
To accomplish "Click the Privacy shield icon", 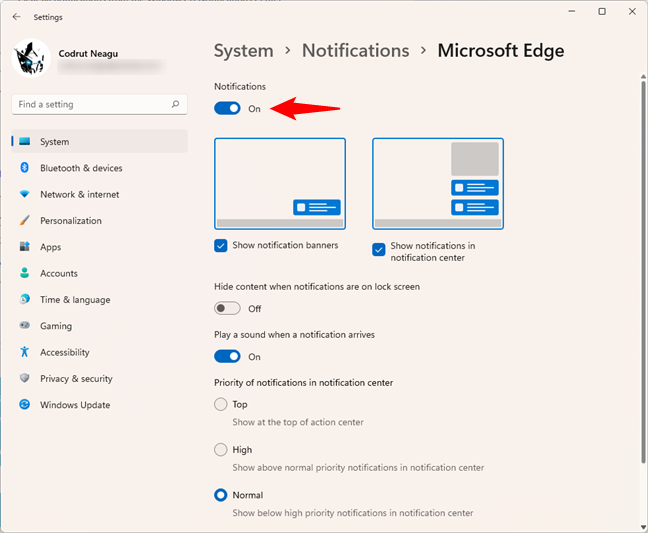I will (25, 378).
